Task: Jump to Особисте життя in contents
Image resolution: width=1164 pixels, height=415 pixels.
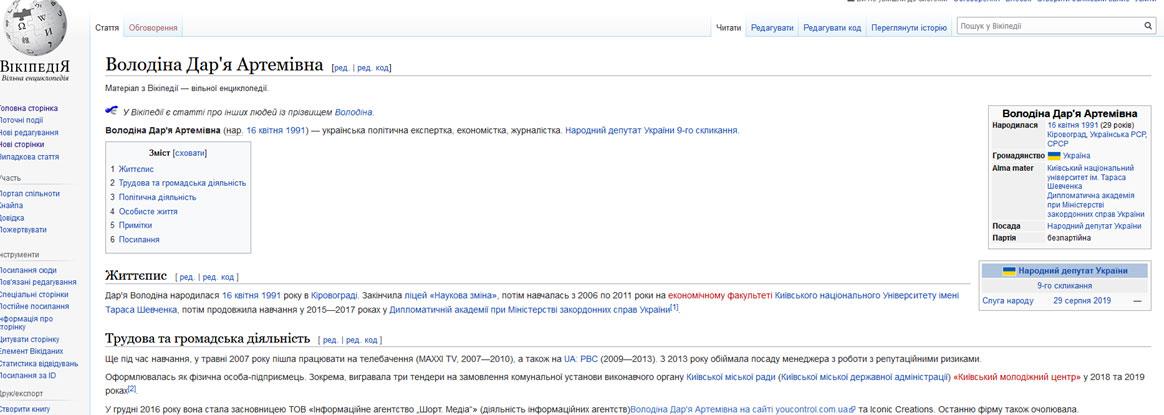Action: (148, 212)
